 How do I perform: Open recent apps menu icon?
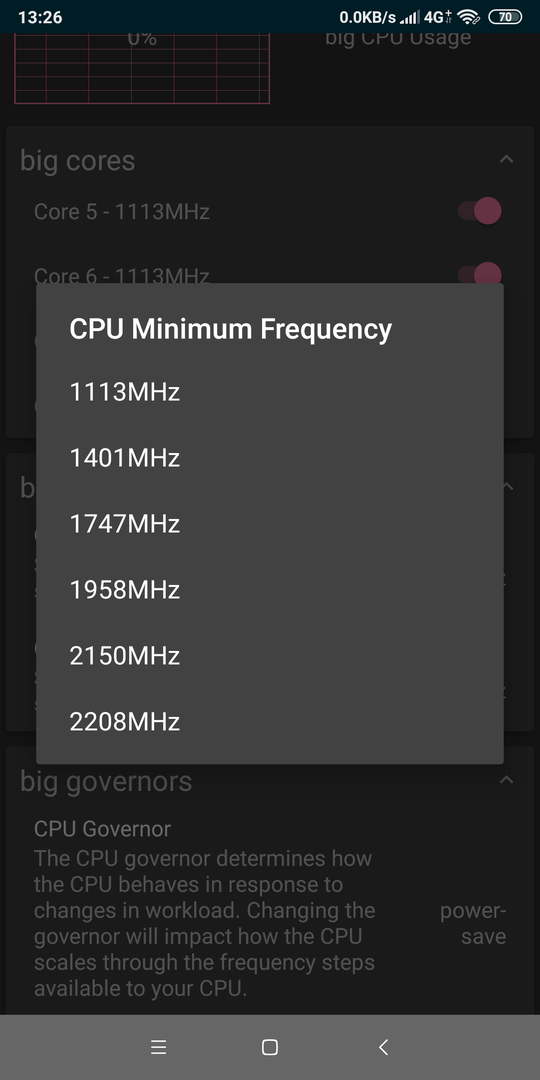(x=158, y=1047)
